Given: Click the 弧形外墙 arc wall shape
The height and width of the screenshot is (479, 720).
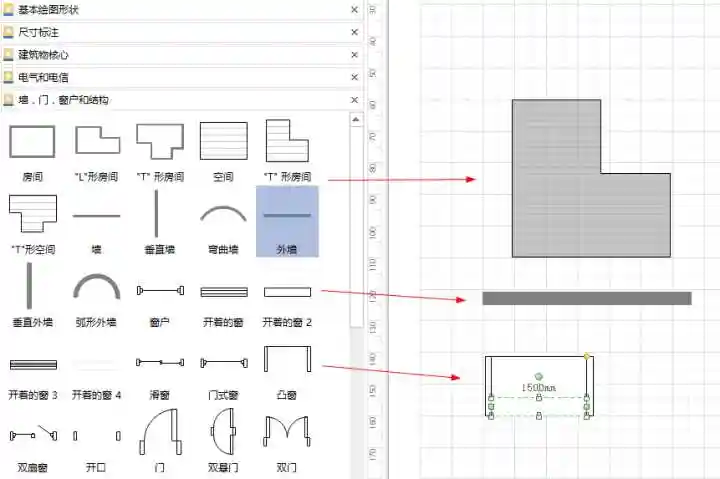Looking at the screenshot, I should point(97,289).
